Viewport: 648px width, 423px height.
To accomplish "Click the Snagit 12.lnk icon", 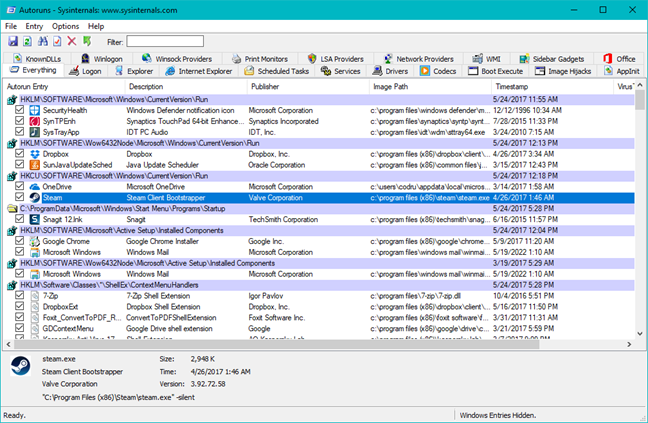I will 35,219.
